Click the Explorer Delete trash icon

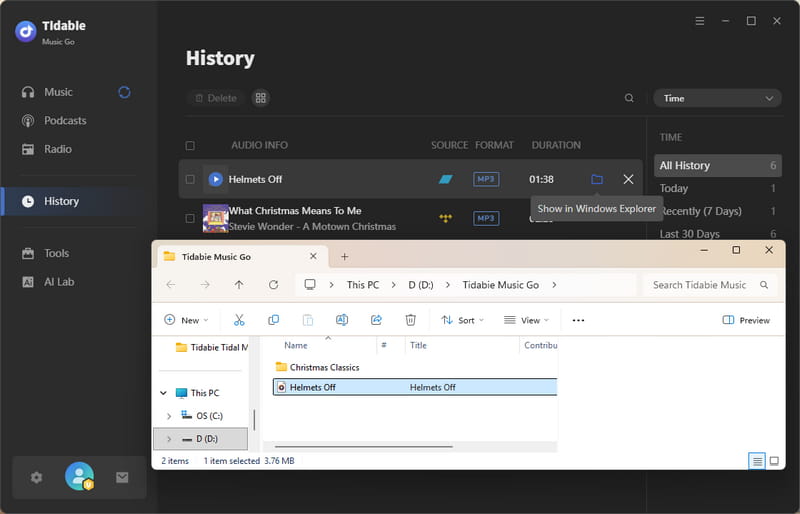(x=410, y=320)
